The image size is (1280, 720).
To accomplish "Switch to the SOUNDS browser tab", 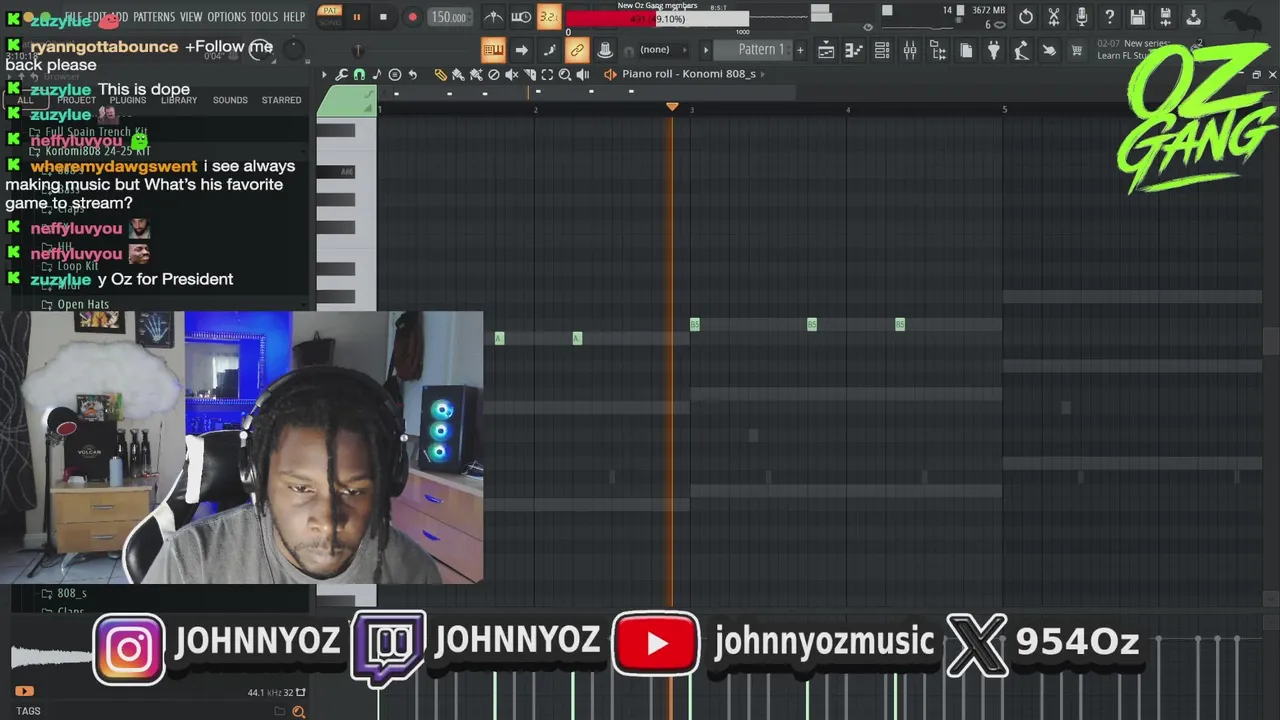I will [x=230, y=100].
